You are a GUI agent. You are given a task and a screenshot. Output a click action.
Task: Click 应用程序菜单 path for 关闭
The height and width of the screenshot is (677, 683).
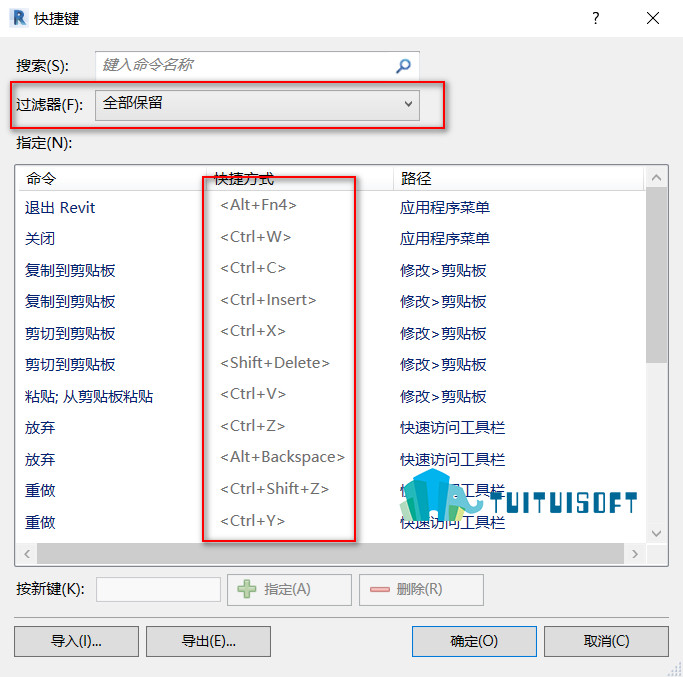pos(445,239)
